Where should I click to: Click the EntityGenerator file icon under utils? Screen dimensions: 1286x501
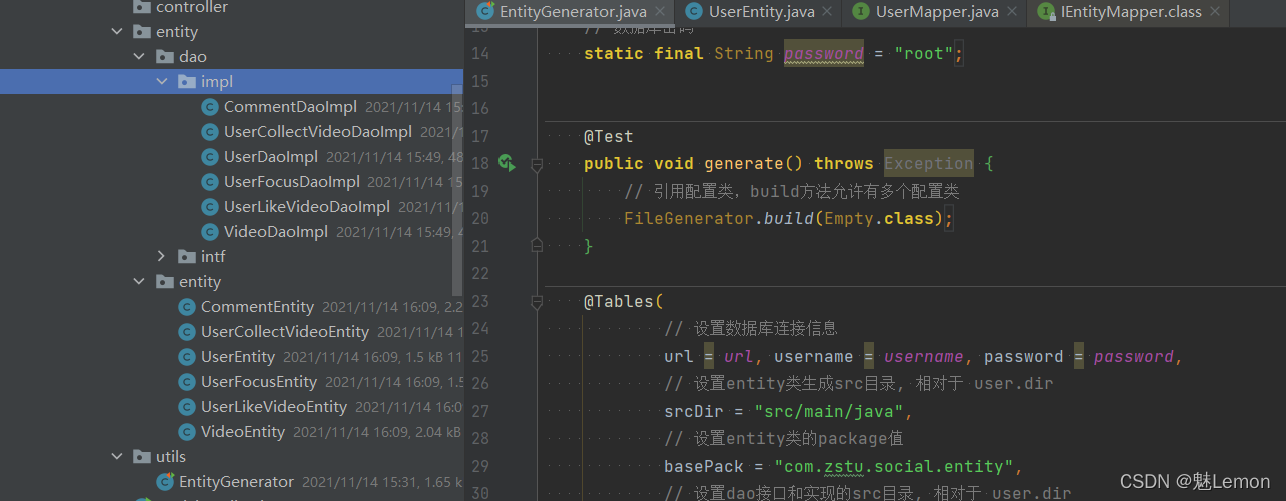point(165,482)
